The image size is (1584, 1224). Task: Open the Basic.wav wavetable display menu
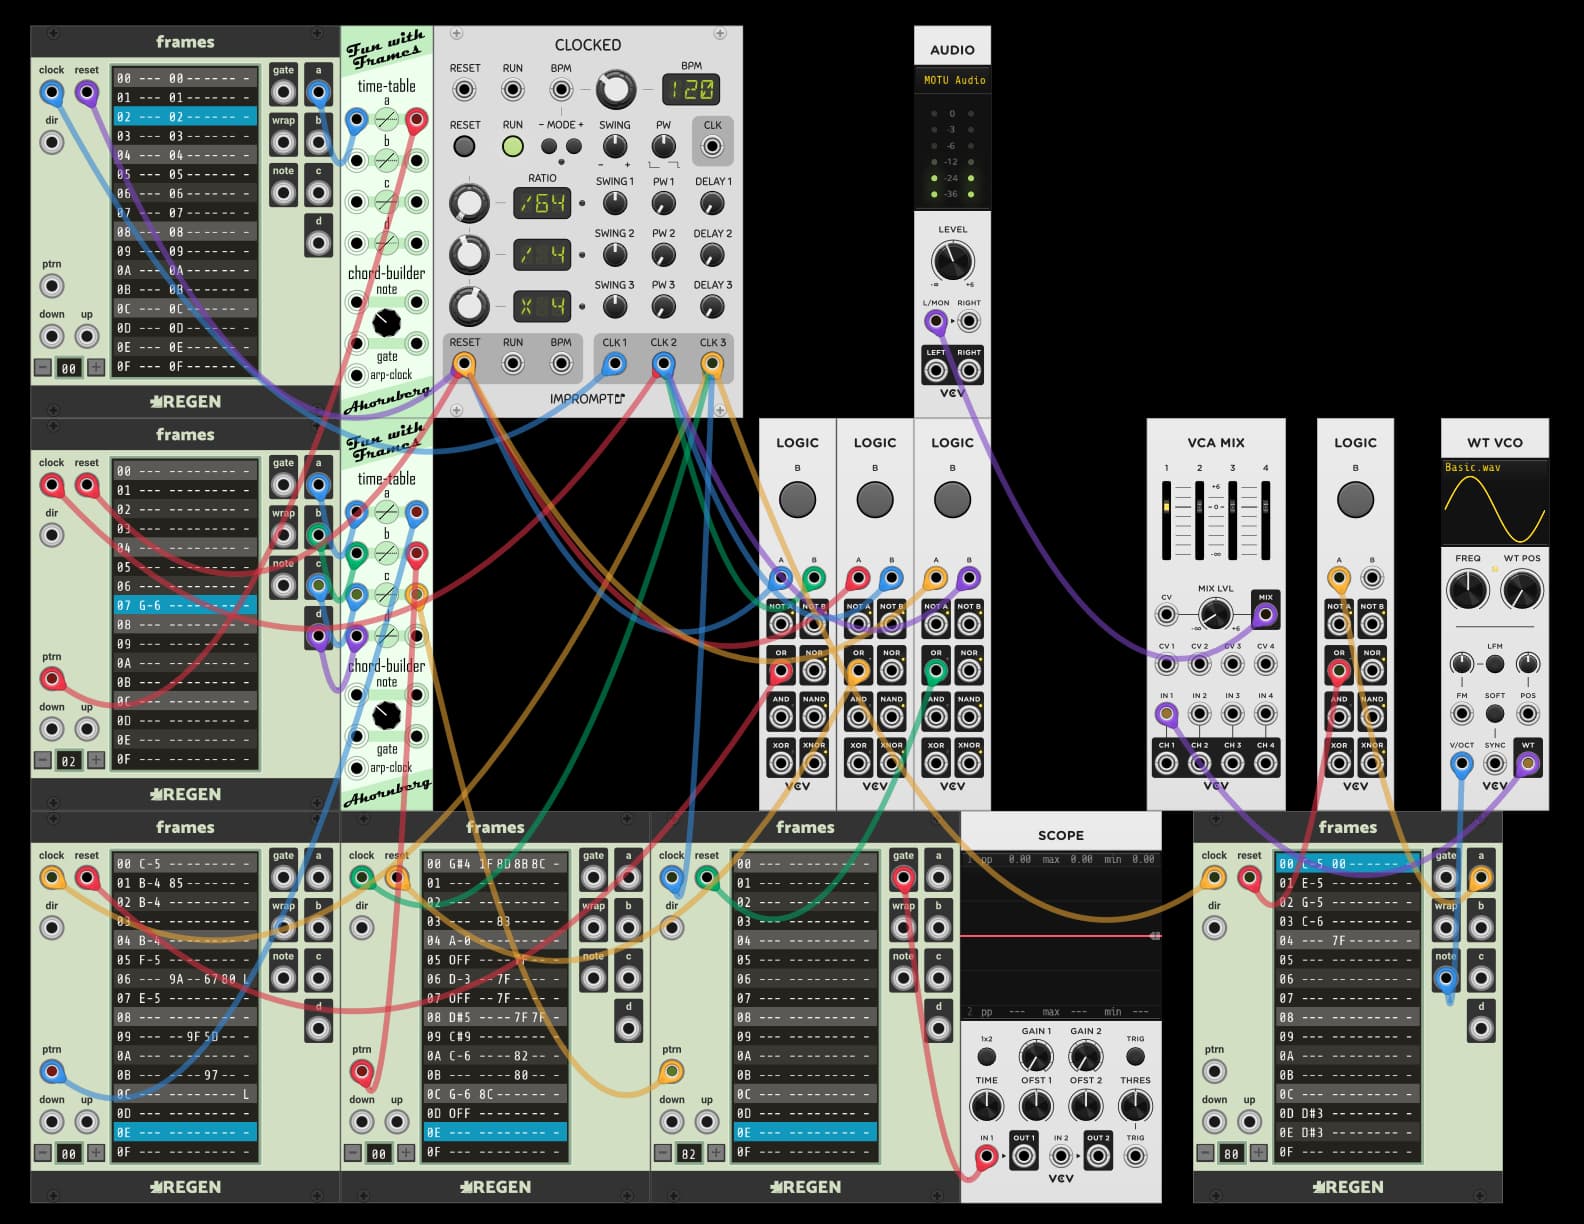1494,503
